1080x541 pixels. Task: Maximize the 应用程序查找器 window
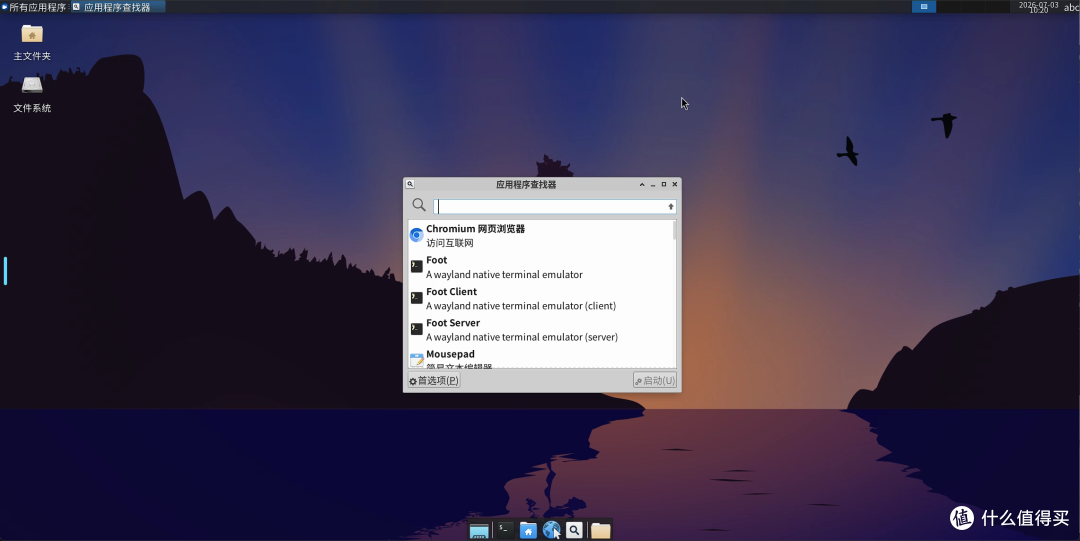pyautogui.click(x=664, y=185)
